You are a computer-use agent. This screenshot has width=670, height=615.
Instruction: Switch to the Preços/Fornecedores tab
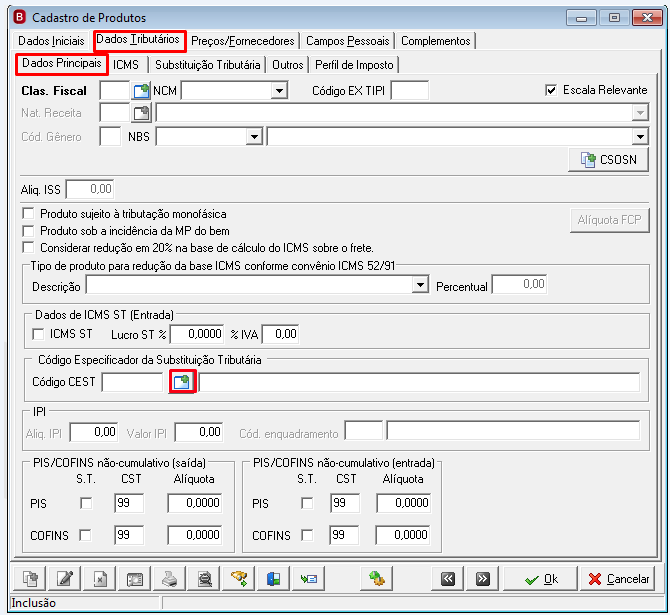[x=243, y=41]
